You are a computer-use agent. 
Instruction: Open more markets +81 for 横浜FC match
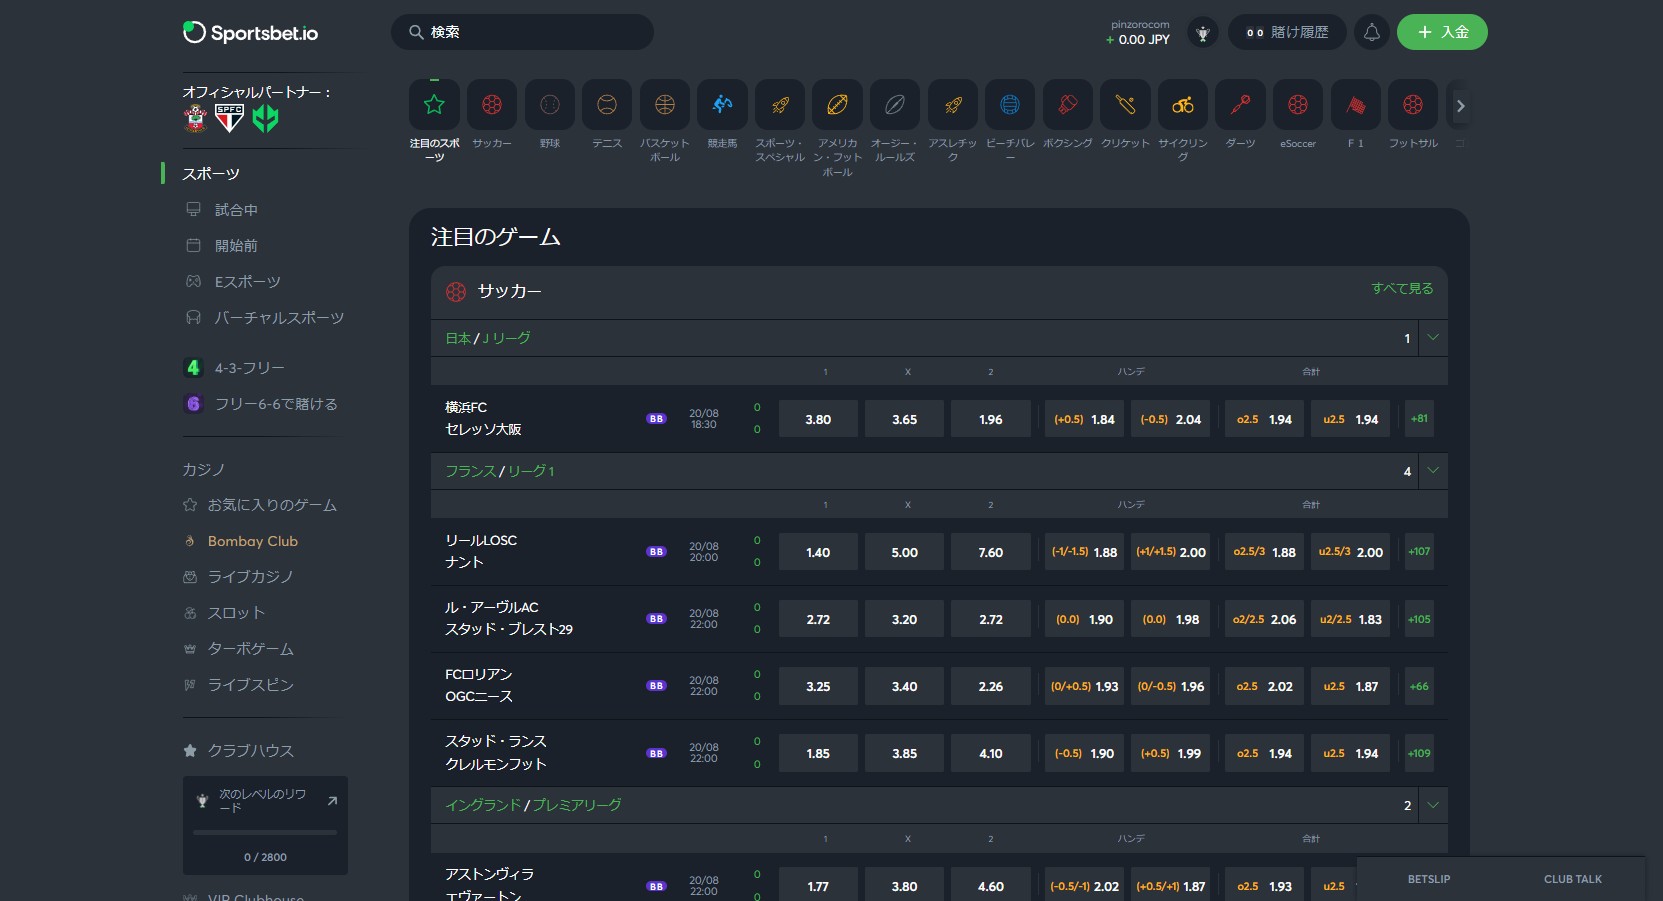1419,419
